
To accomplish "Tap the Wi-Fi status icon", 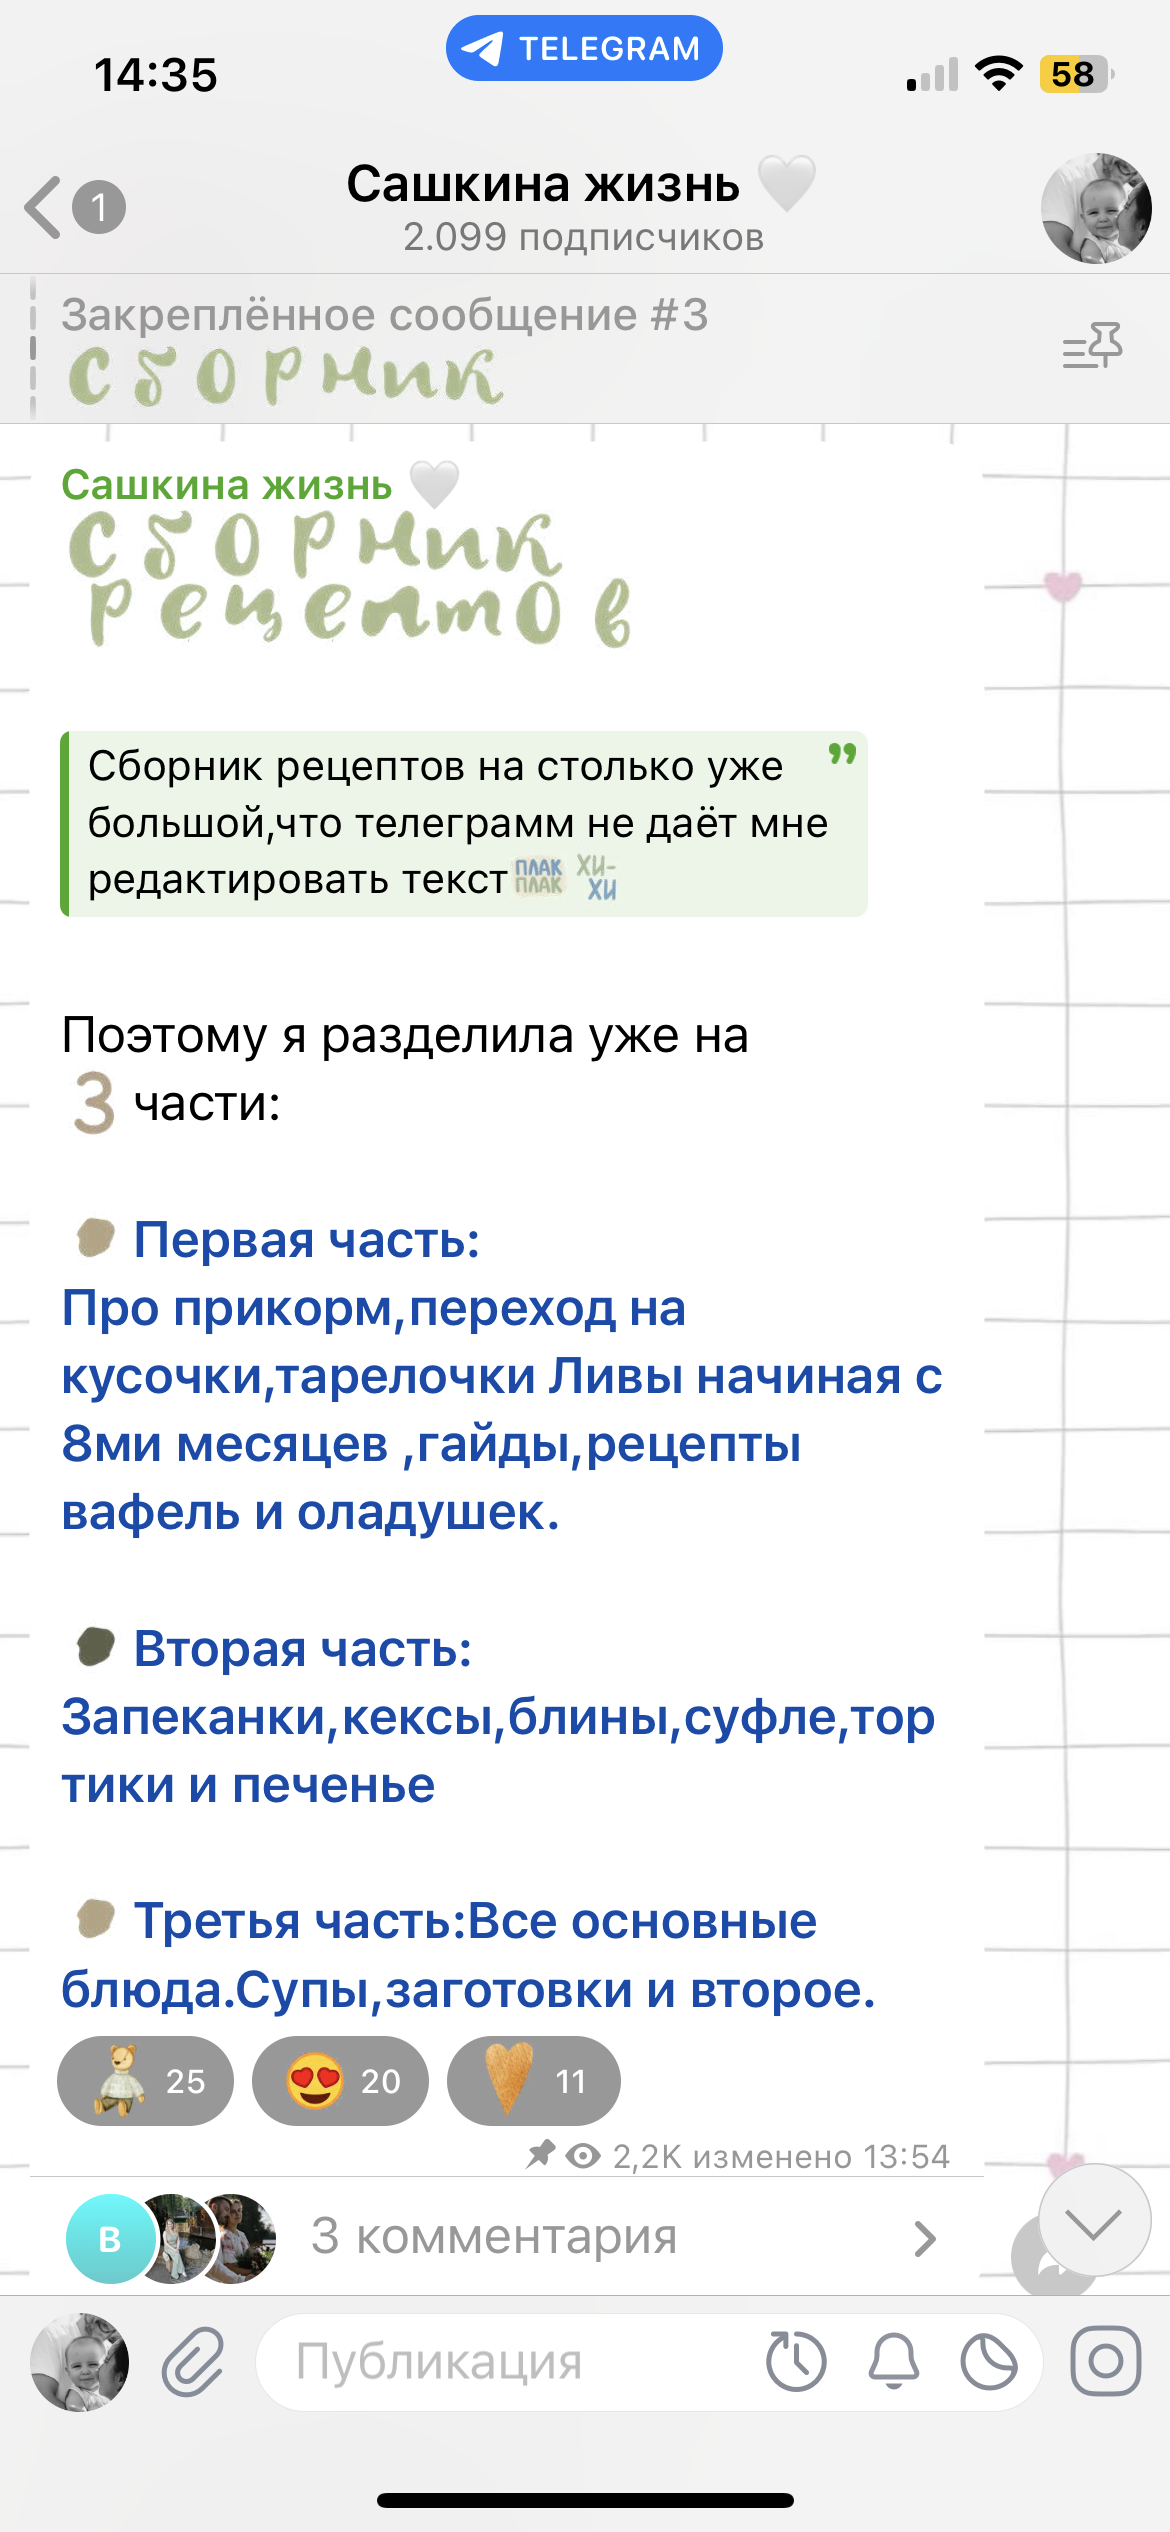I will (998, 74).
